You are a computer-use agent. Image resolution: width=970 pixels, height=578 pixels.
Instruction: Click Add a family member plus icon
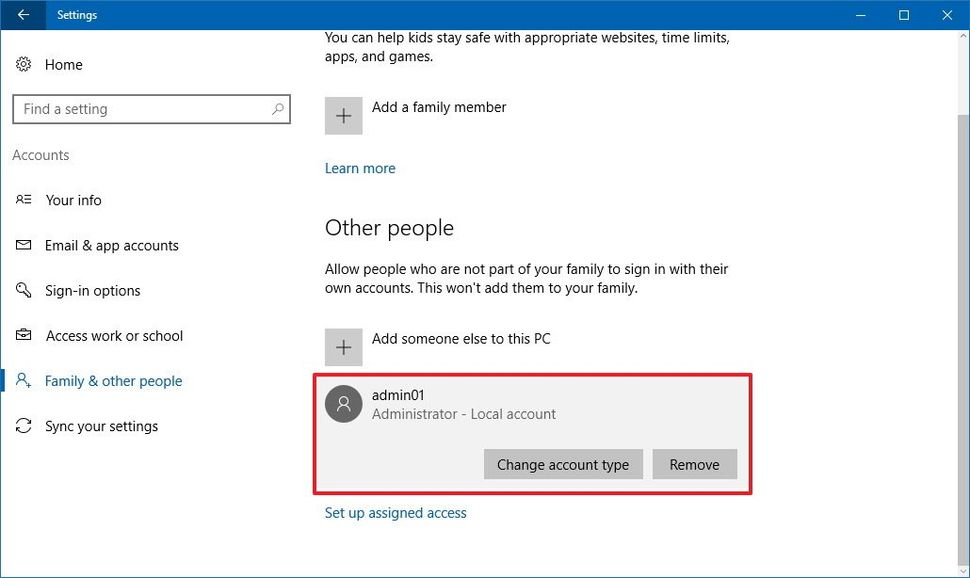(343, 115)
